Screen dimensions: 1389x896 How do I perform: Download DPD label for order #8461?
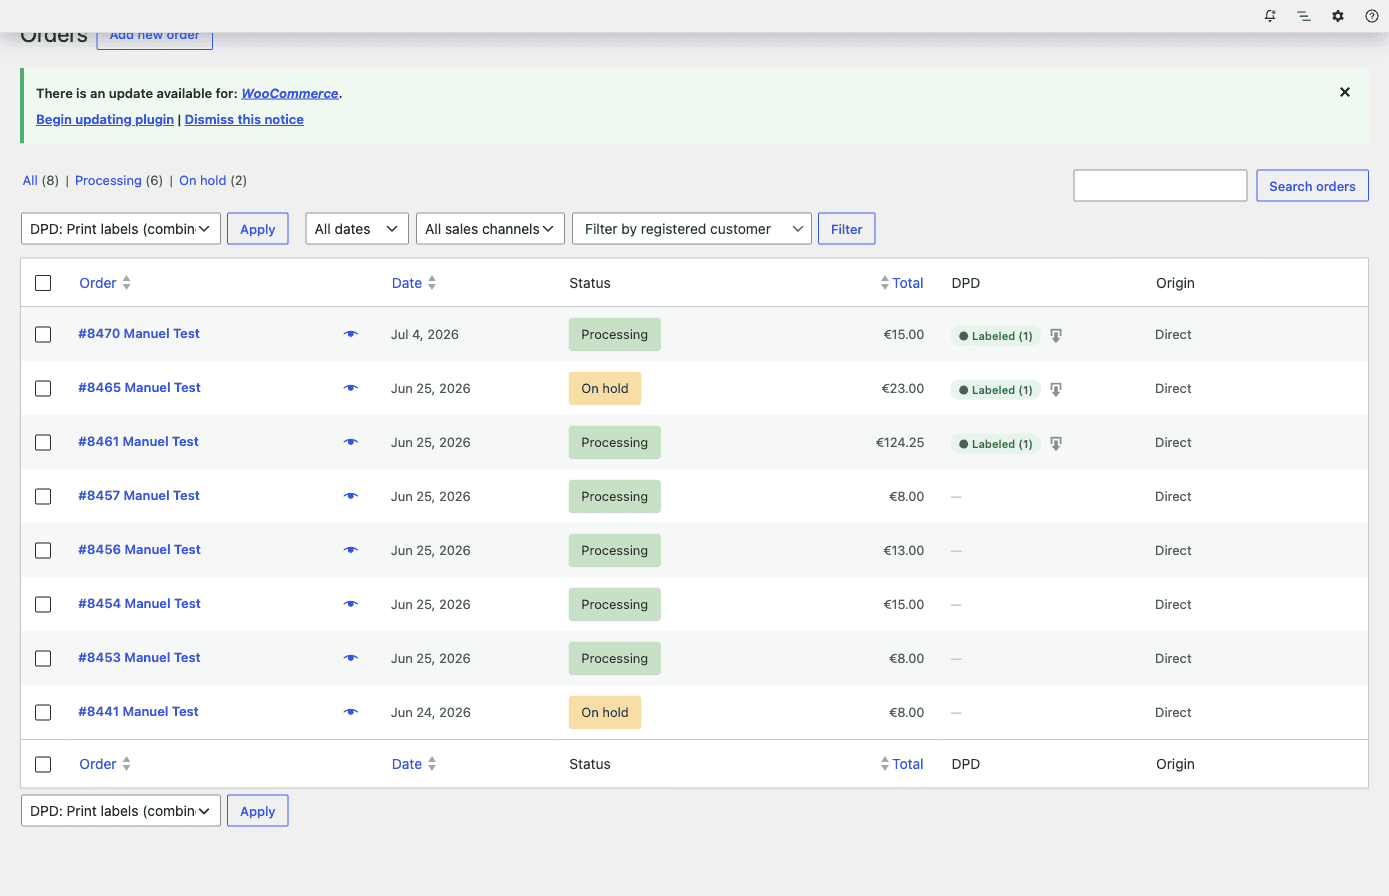[1056, 444]
